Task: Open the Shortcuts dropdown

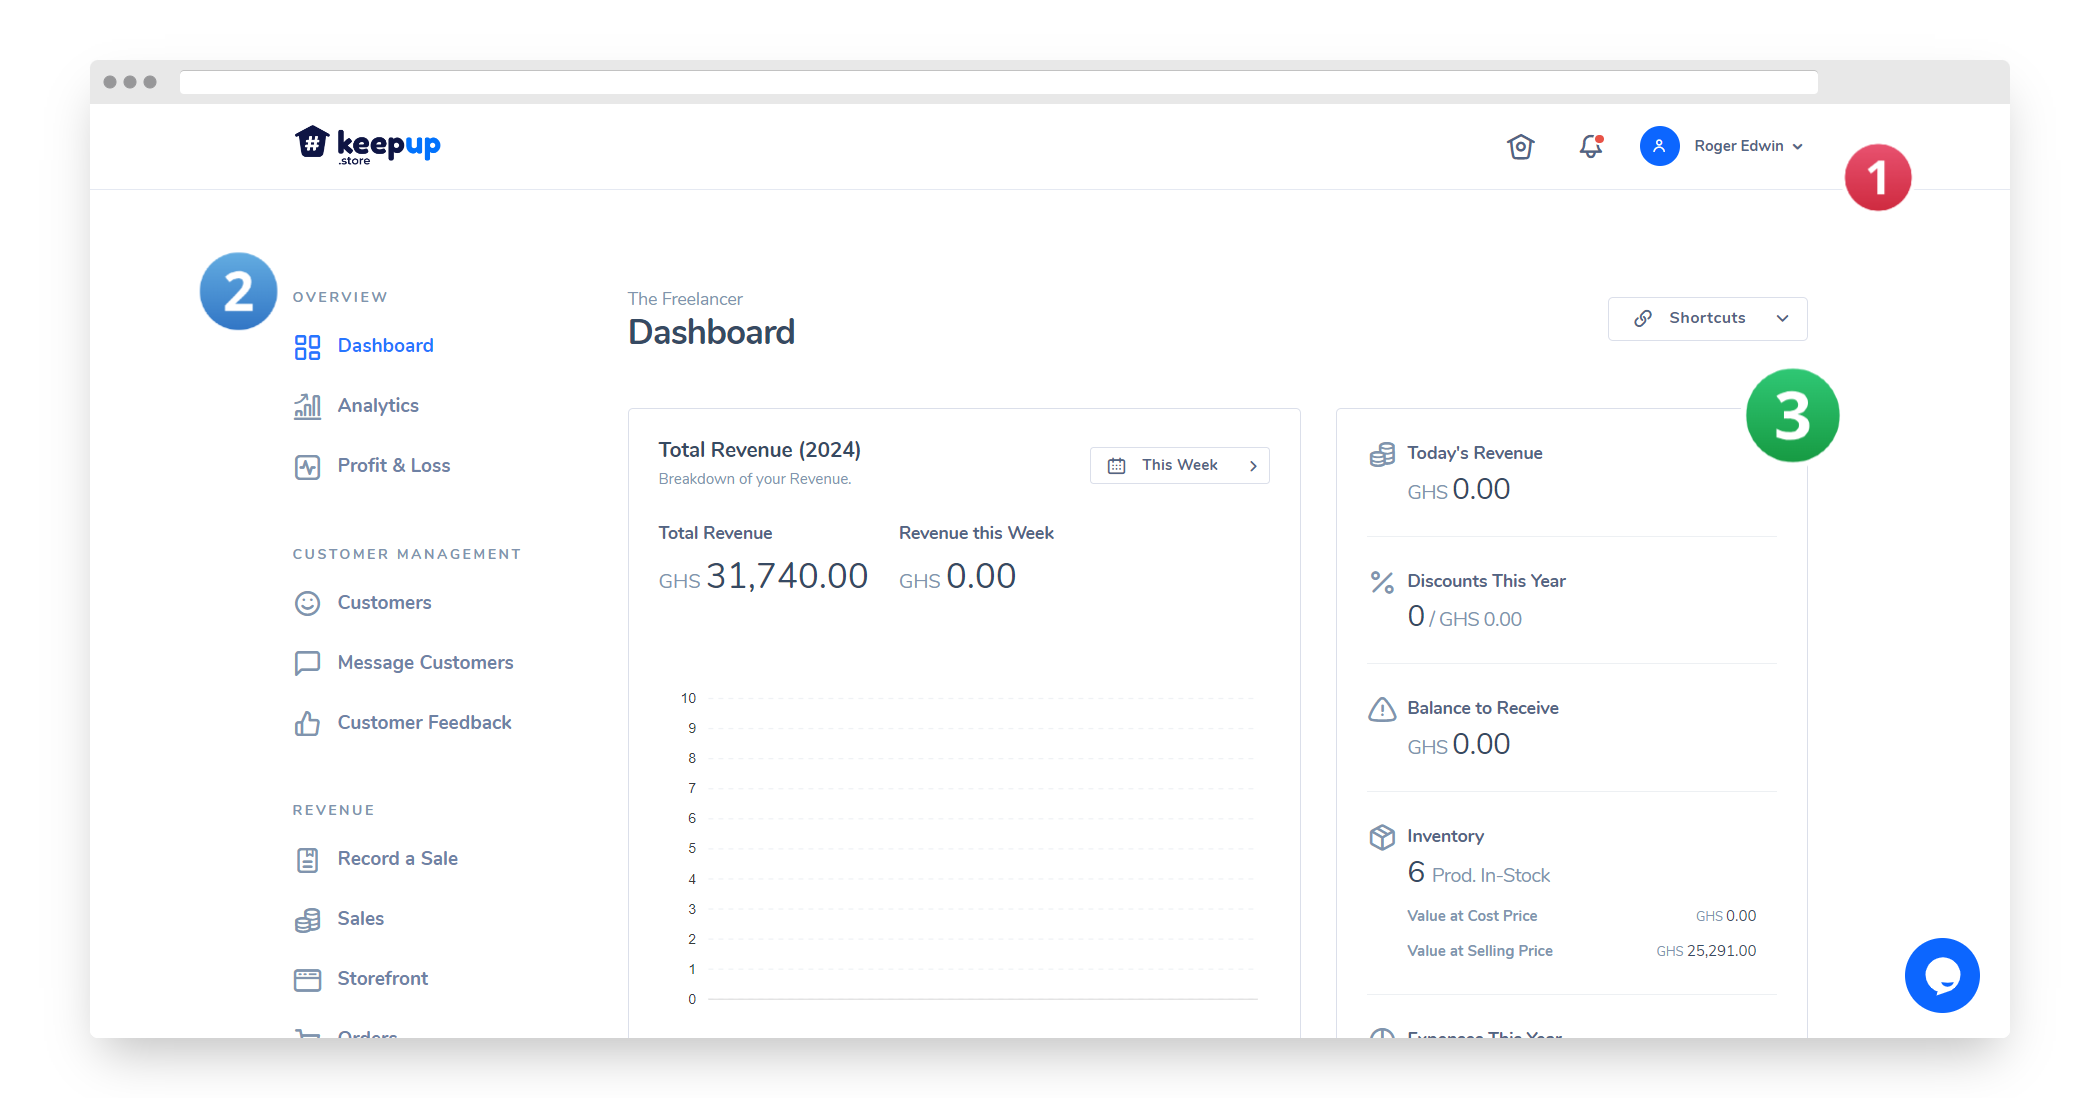Action: pyautogui.click(x=1707, y=318)
